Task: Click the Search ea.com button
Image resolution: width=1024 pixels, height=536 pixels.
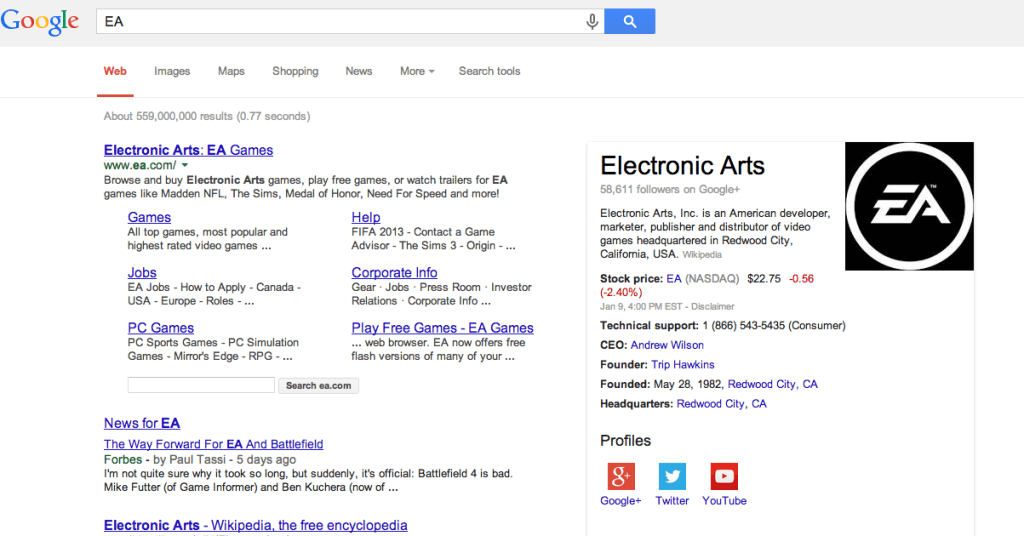Action: [x=318, y=386]
